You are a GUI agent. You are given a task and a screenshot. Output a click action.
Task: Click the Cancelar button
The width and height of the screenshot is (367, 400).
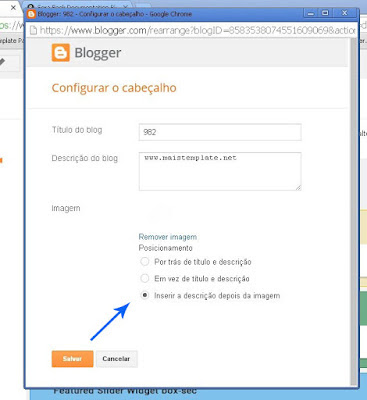point(116,359)
